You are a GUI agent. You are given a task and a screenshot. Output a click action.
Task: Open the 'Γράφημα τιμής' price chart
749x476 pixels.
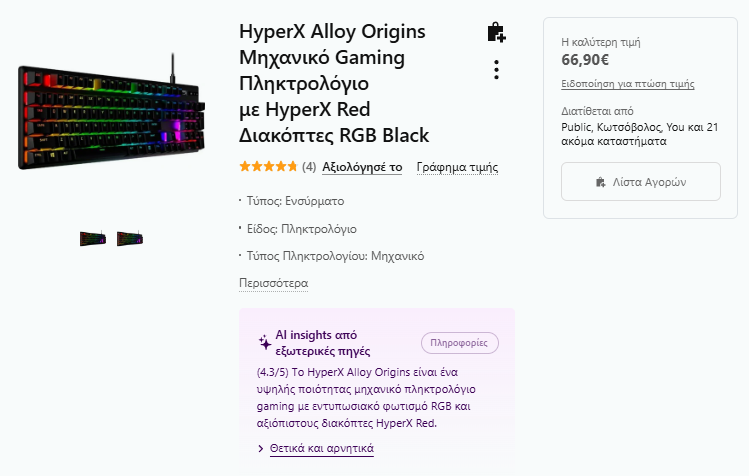457,167
